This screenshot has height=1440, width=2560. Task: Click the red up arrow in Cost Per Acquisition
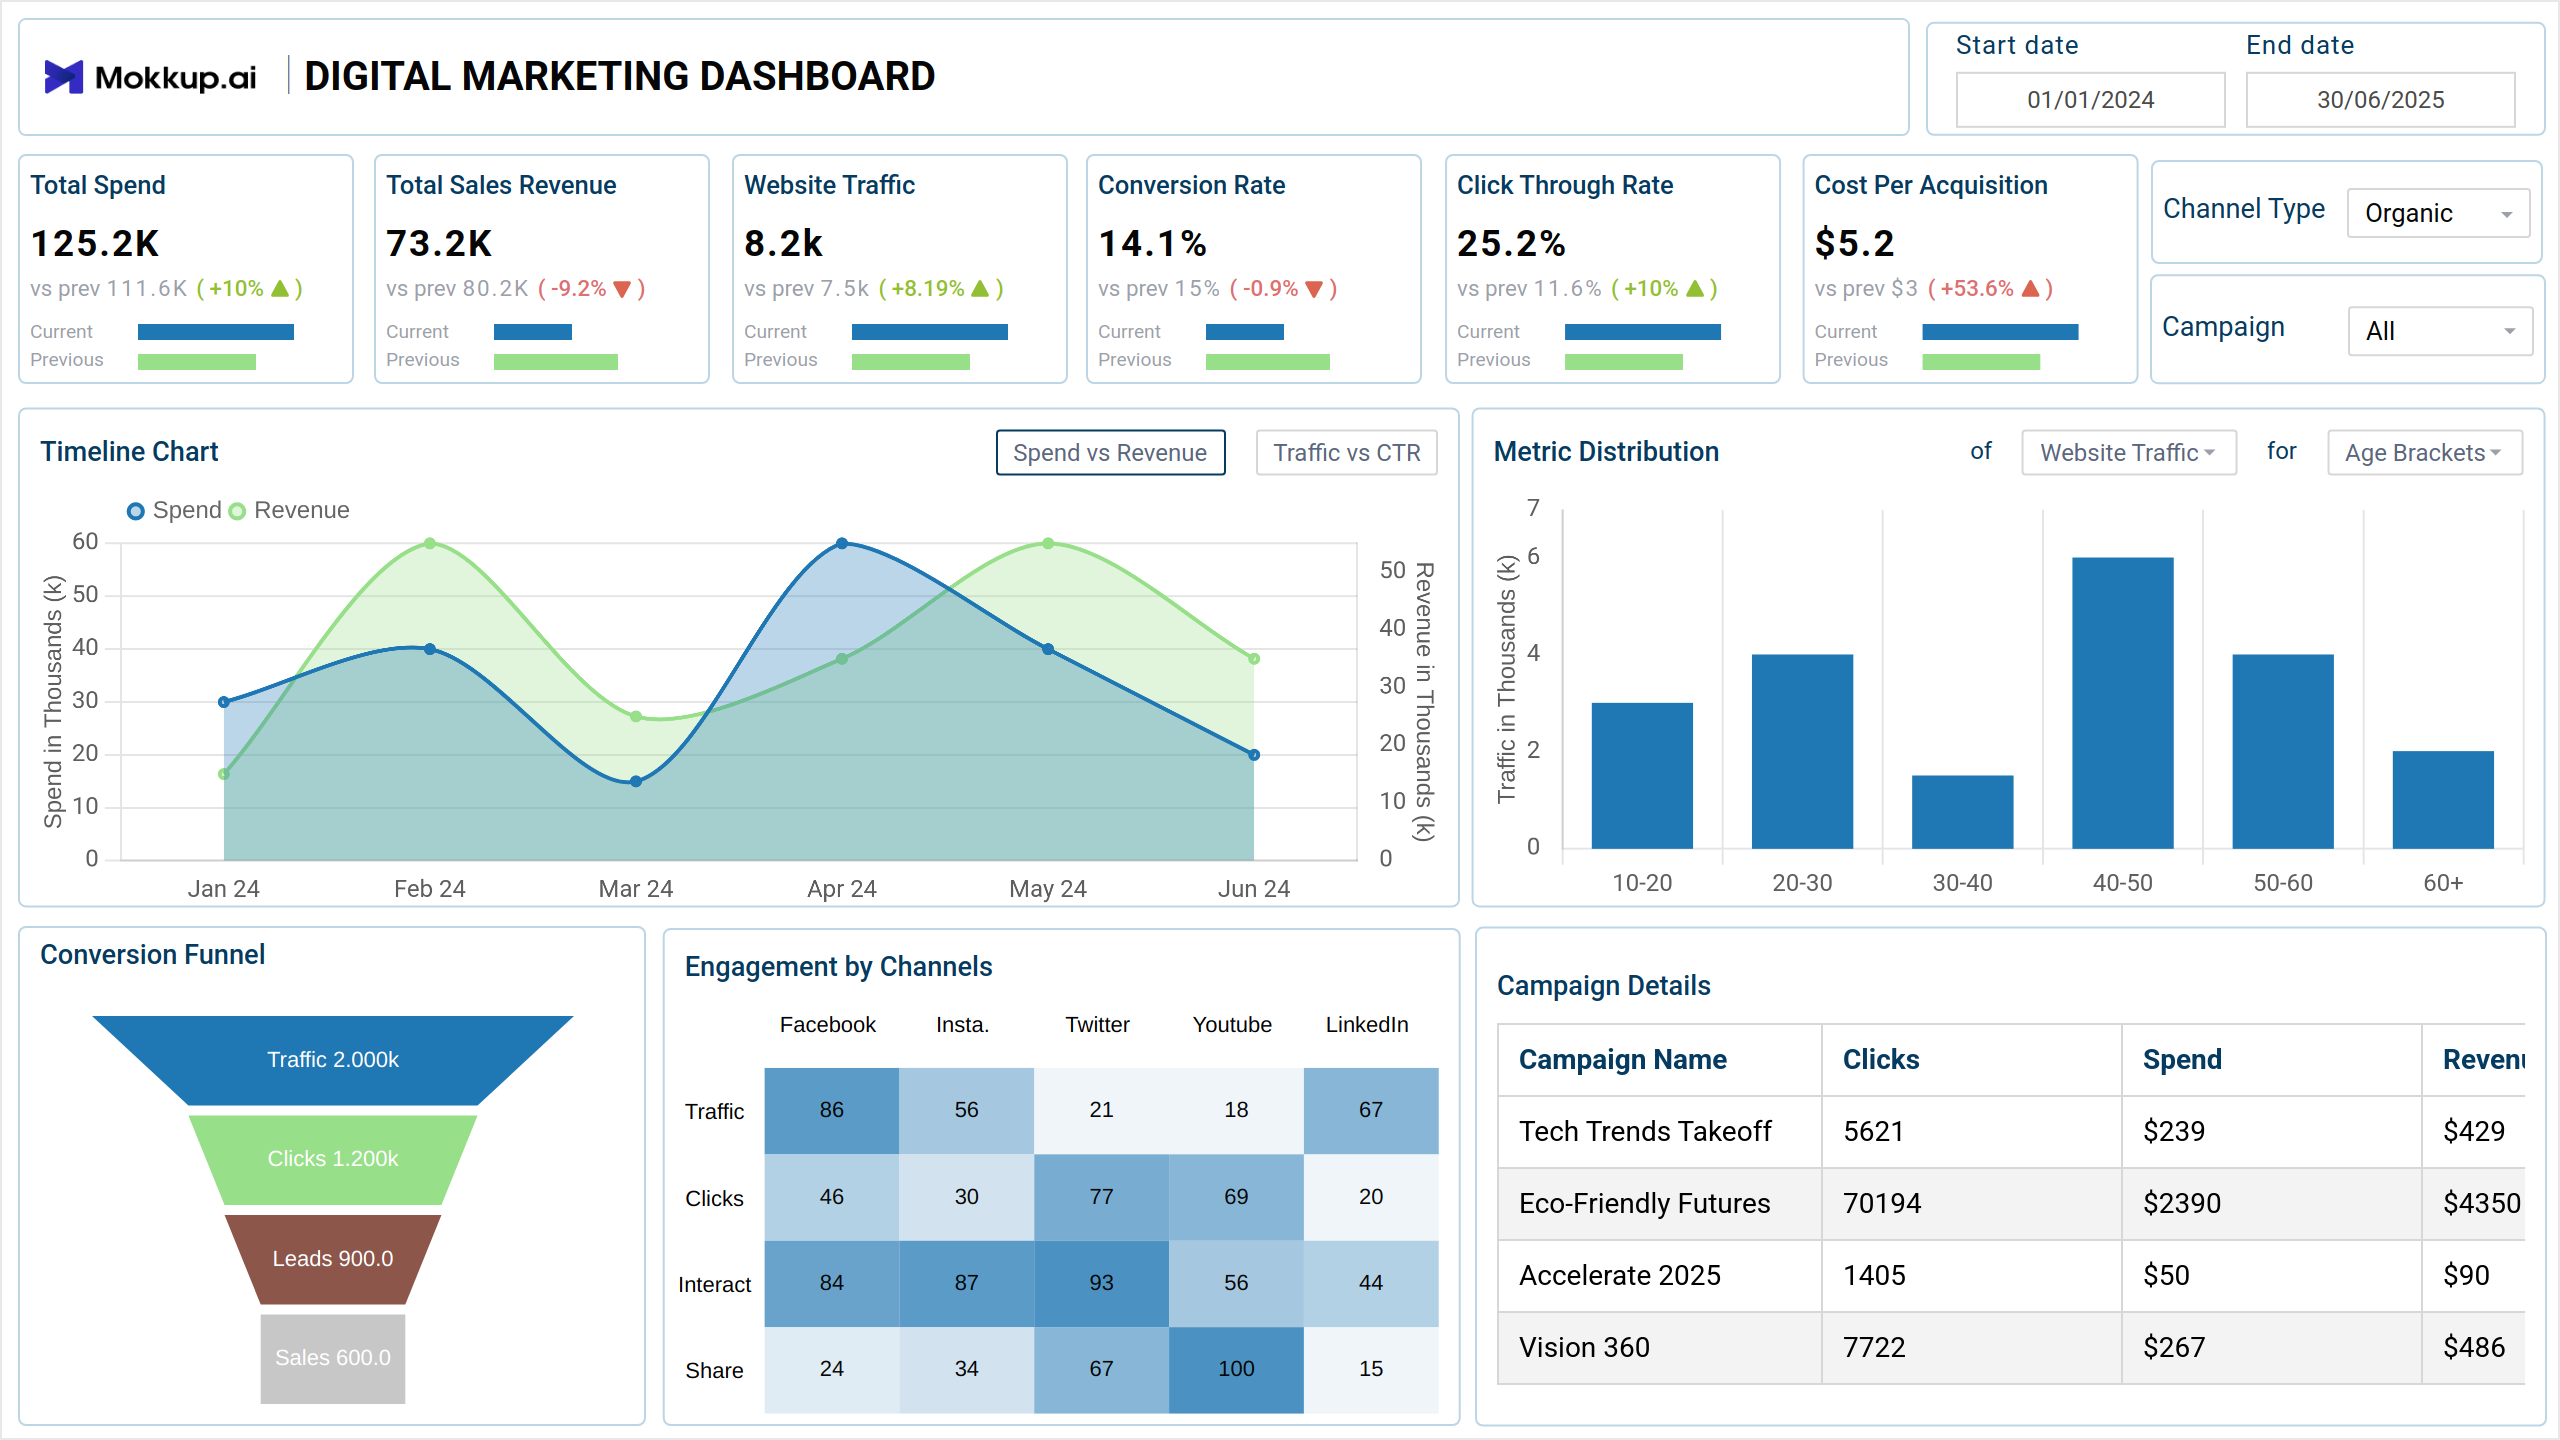(2030, 289)
